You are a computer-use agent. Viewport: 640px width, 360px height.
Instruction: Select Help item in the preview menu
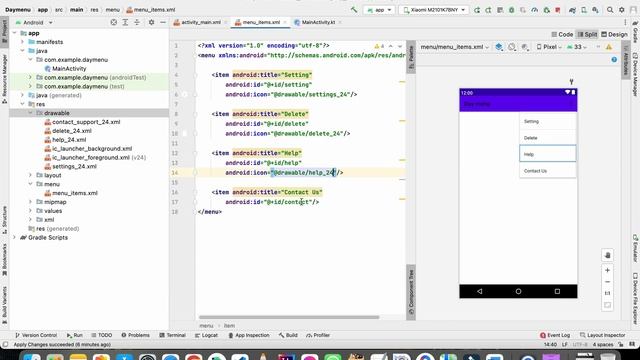547,153
